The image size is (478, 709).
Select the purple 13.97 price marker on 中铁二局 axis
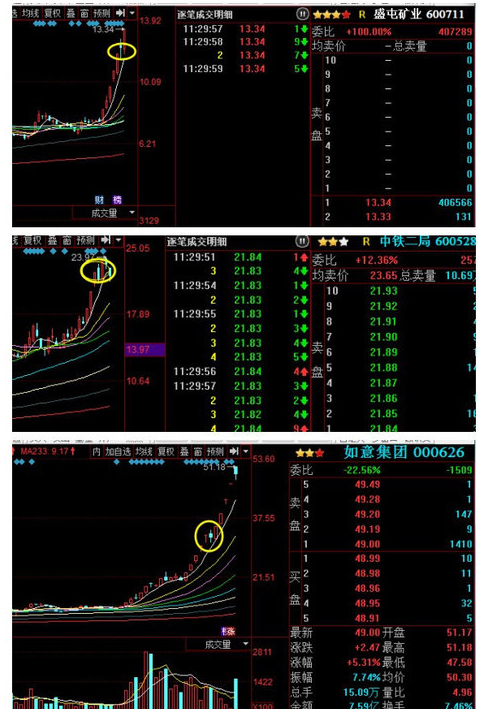click(x=145, y=349)
